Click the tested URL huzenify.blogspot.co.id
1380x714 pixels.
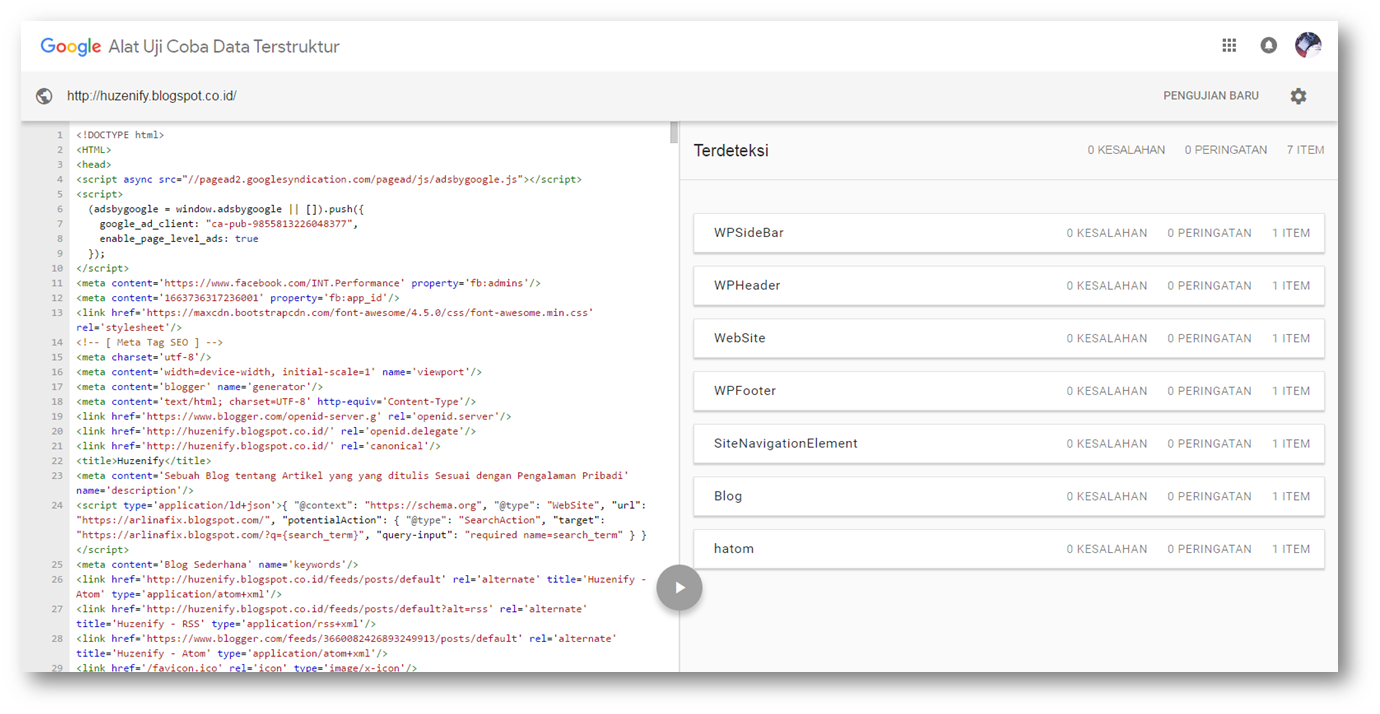coord(152,96)
